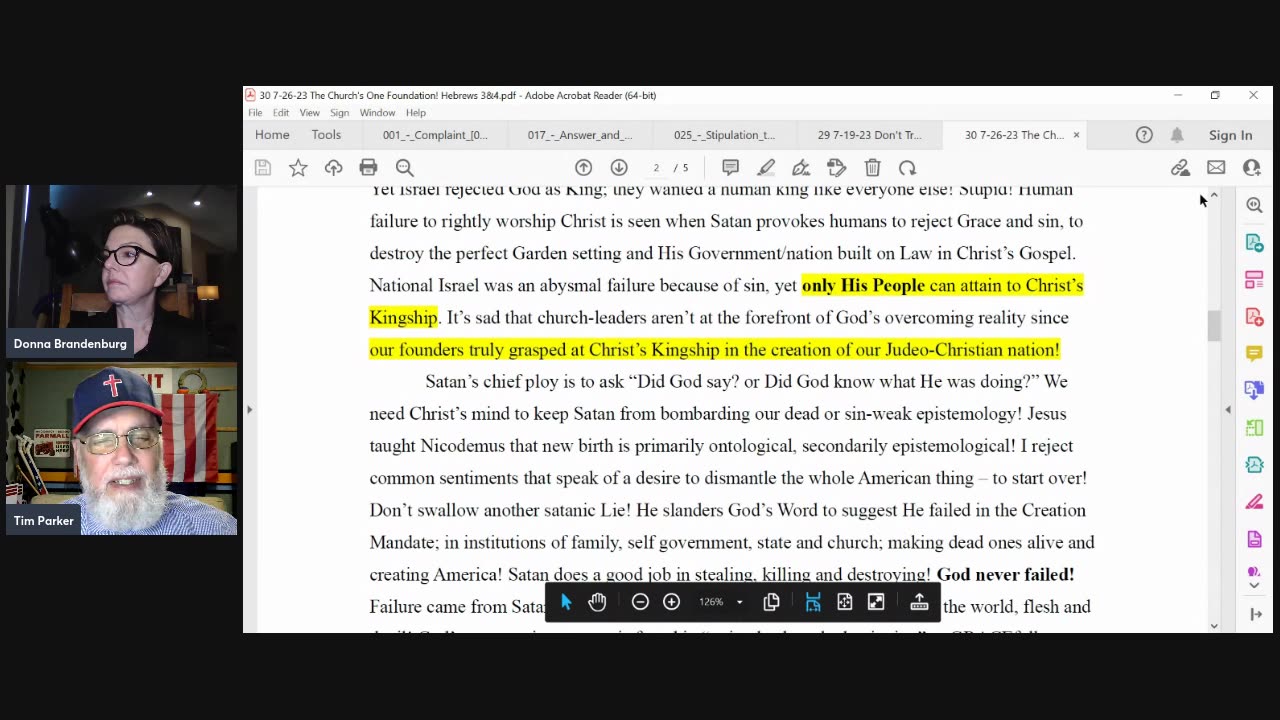The width and height of the screenshot is (1280, 720).
Task: Open the Edit menu
Action: tap(281, 113)
